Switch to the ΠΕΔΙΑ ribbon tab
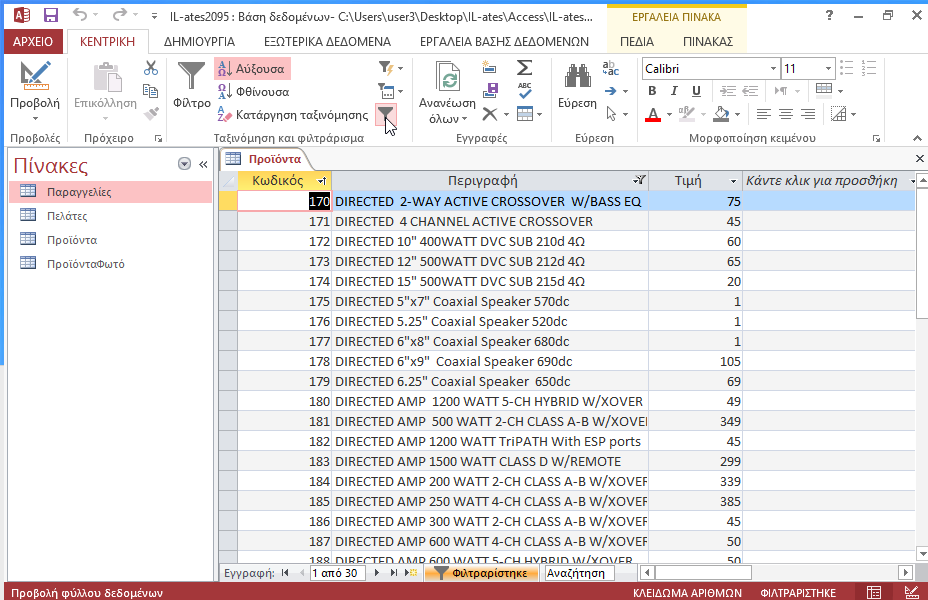 coord(637,41)
